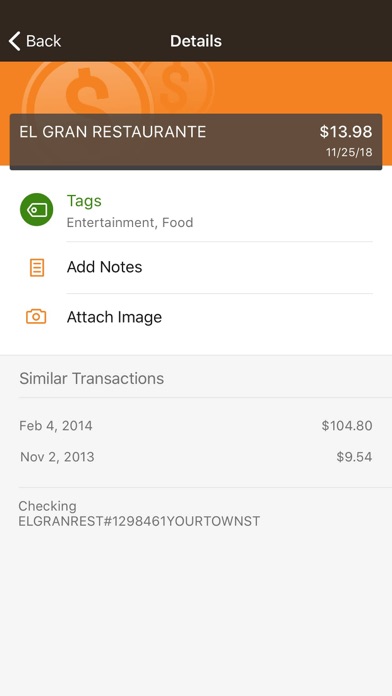Tap the orange notes document icon
This screenshot has height=696, width=392.
(37, 268)
